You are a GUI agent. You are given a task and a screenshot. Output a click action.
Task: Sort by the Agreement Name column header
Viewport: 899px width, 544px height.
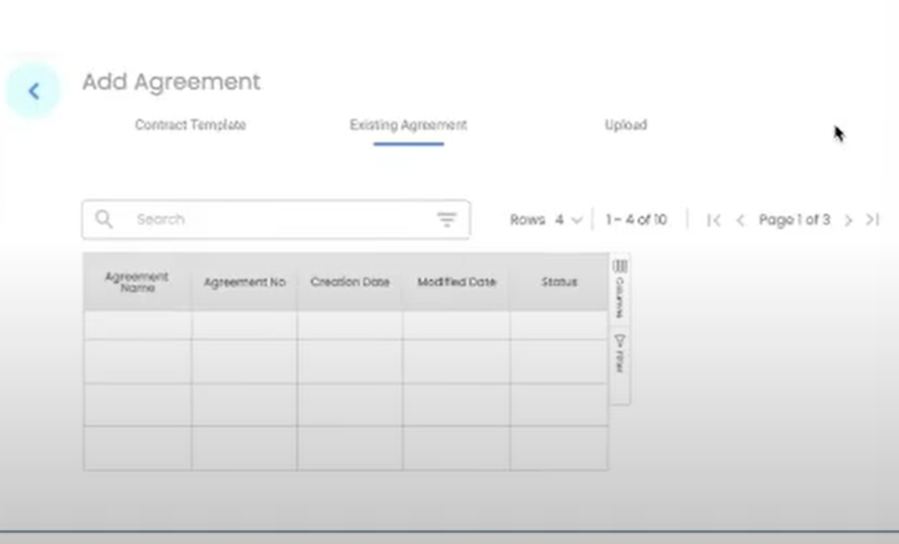pyautogui.click(x=137, y=282)
